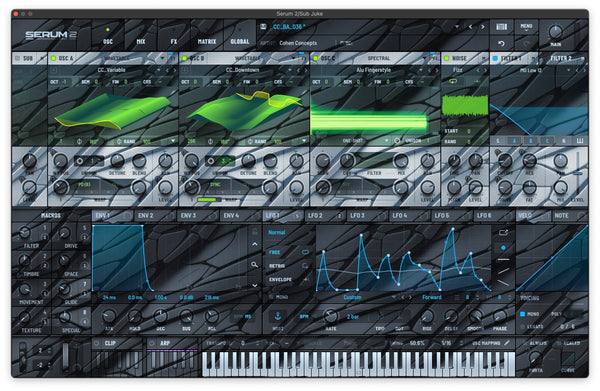Toggle the SUB oscillator on/off

tap(17, 58)
